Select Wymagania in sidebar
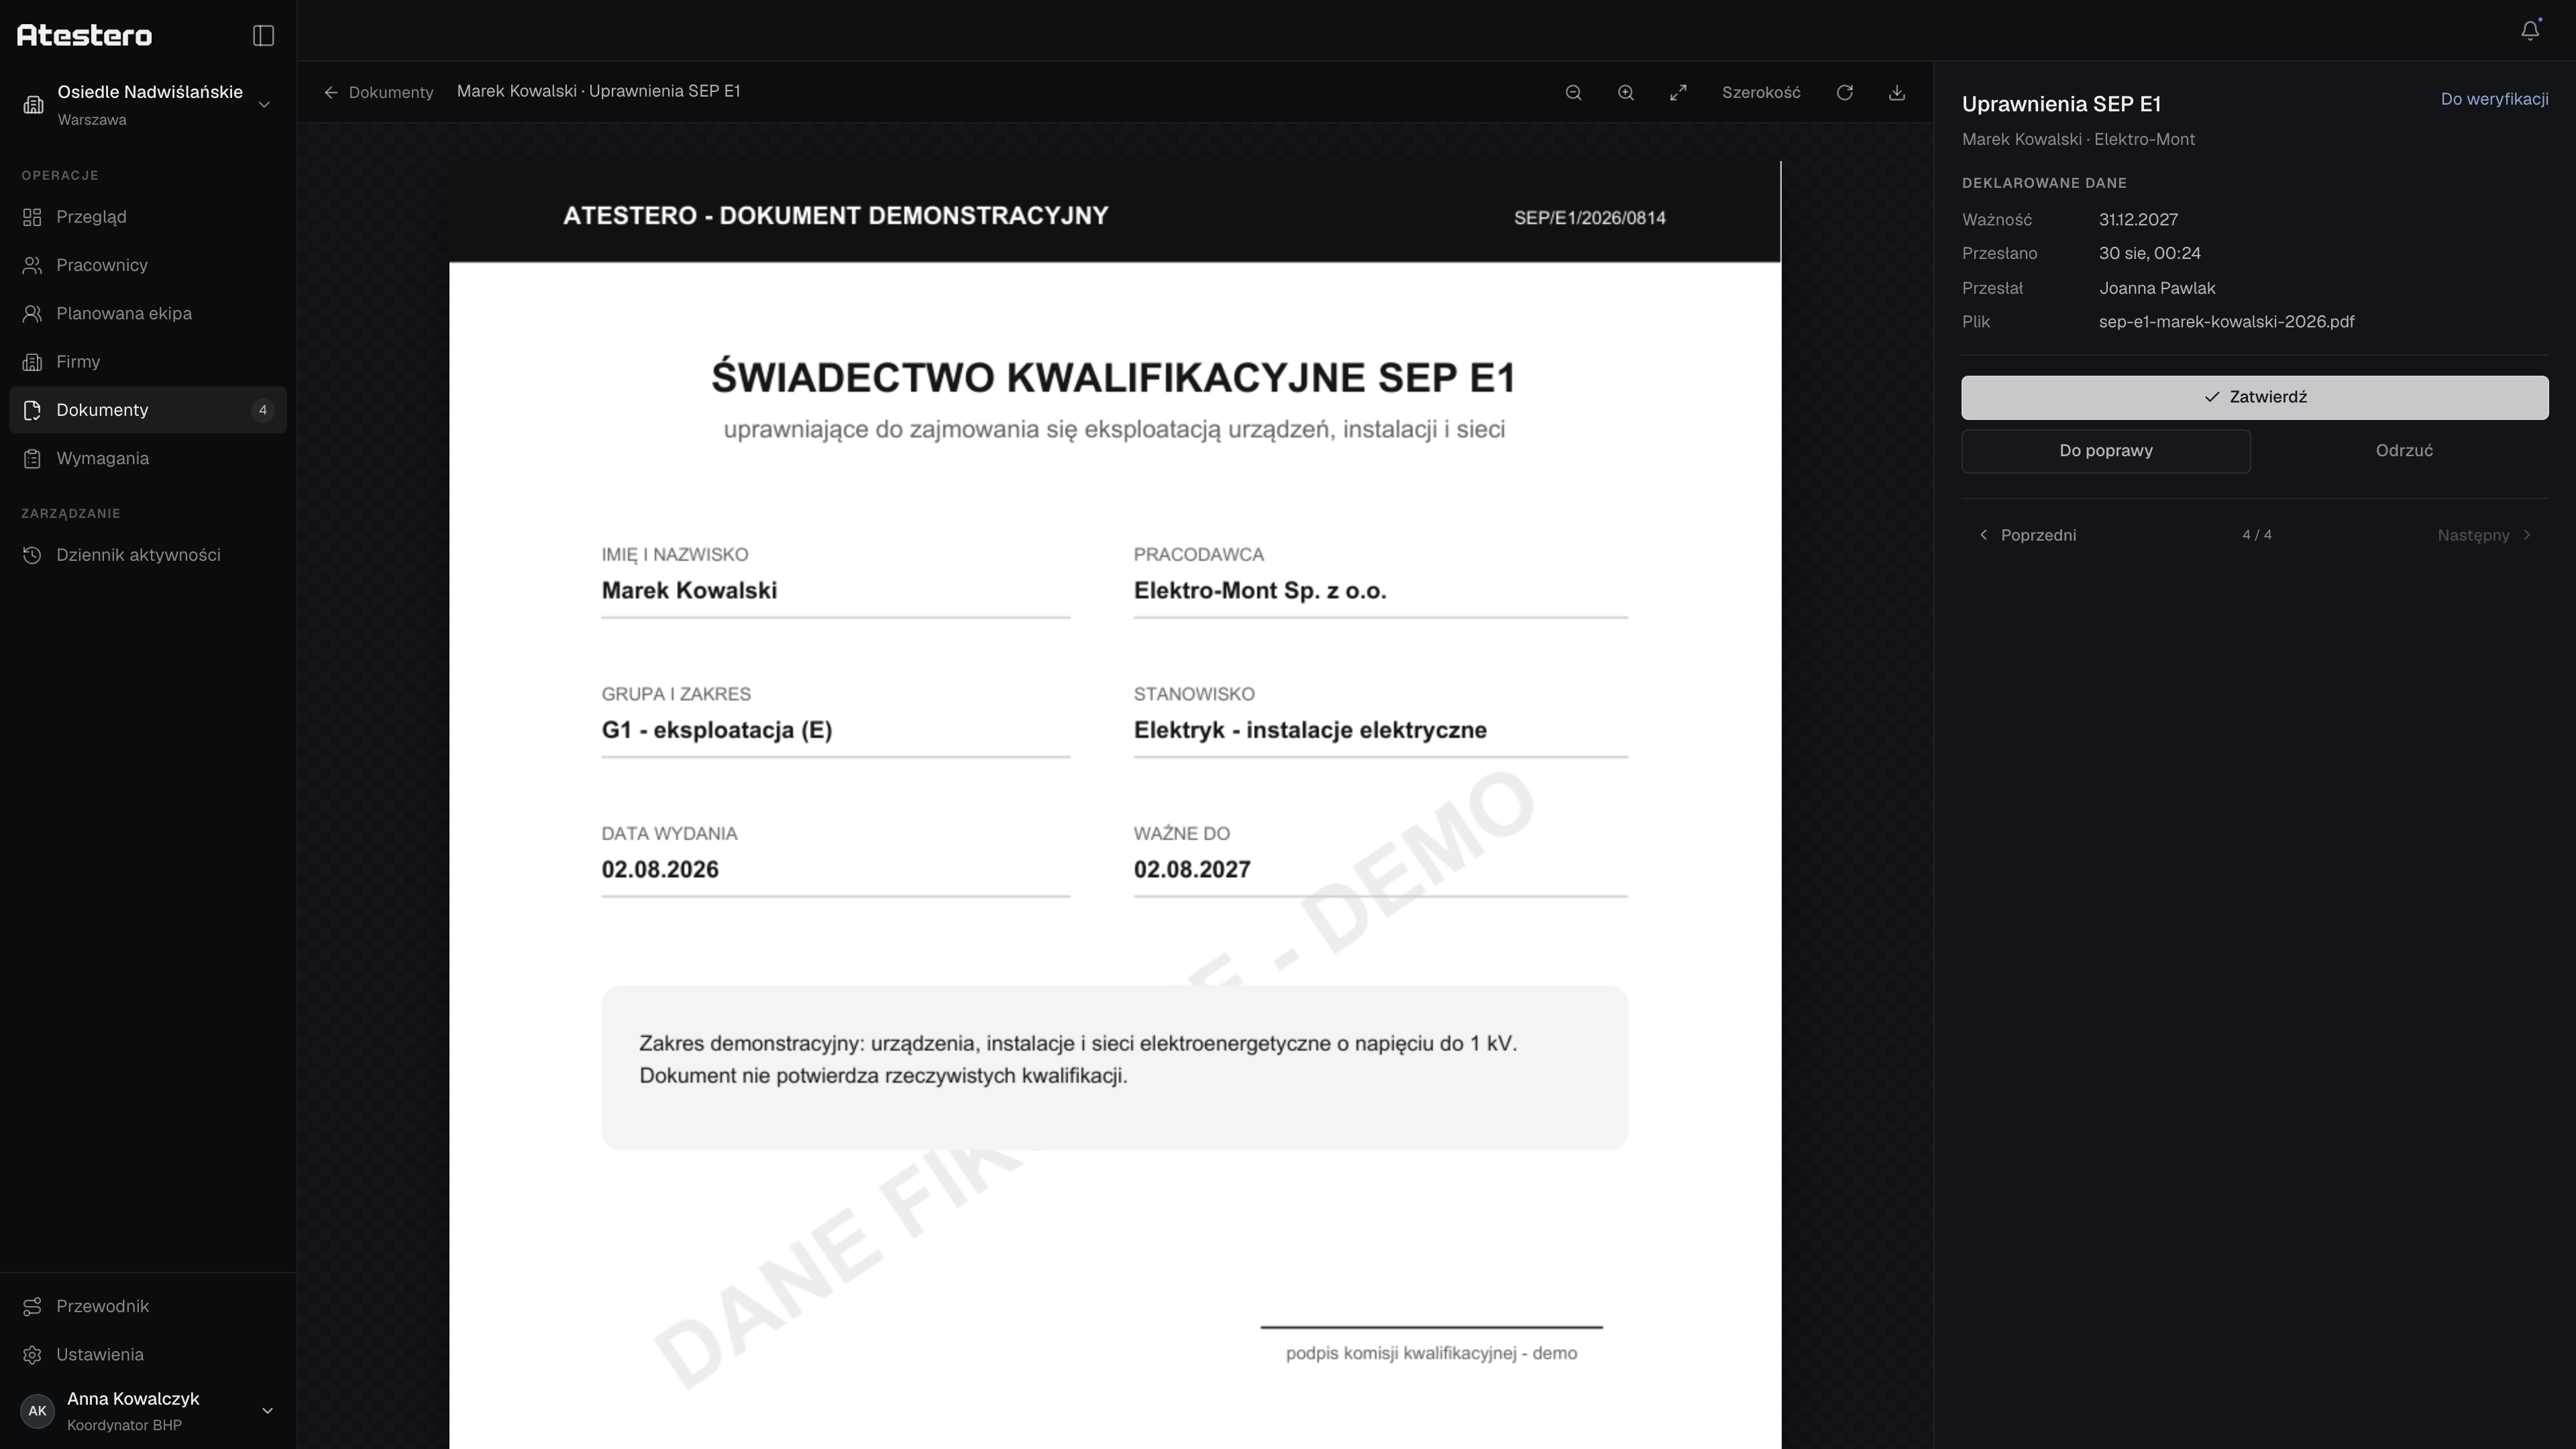The image size is (2576, 1449). coord(148,459)
